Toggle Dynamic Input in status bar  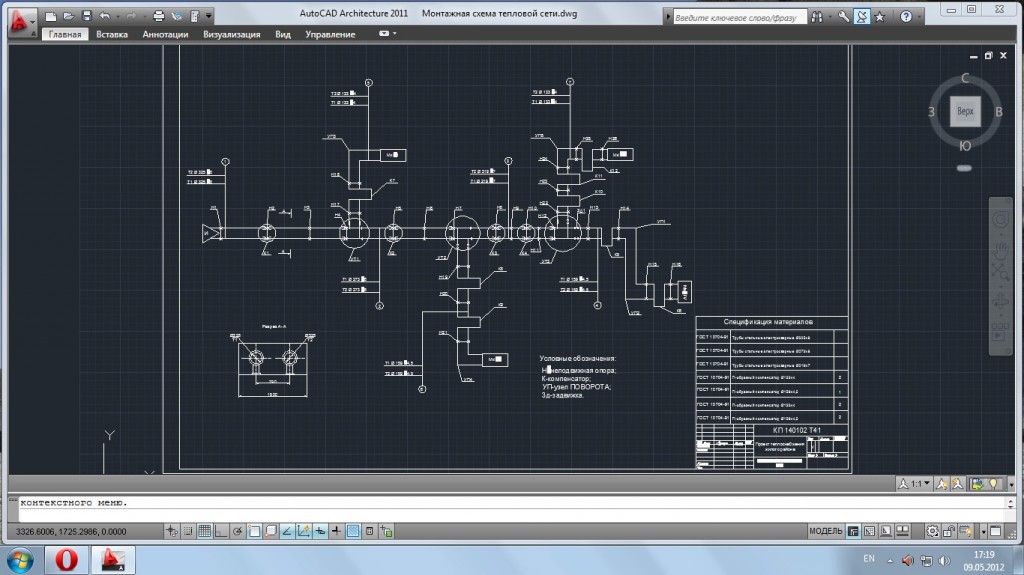(320, 531)
